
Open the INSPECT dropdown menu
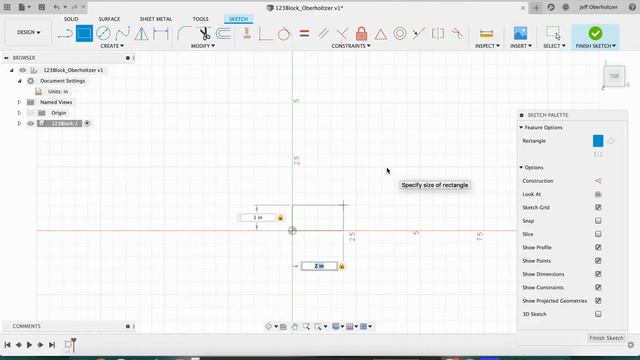coord(487,46)
